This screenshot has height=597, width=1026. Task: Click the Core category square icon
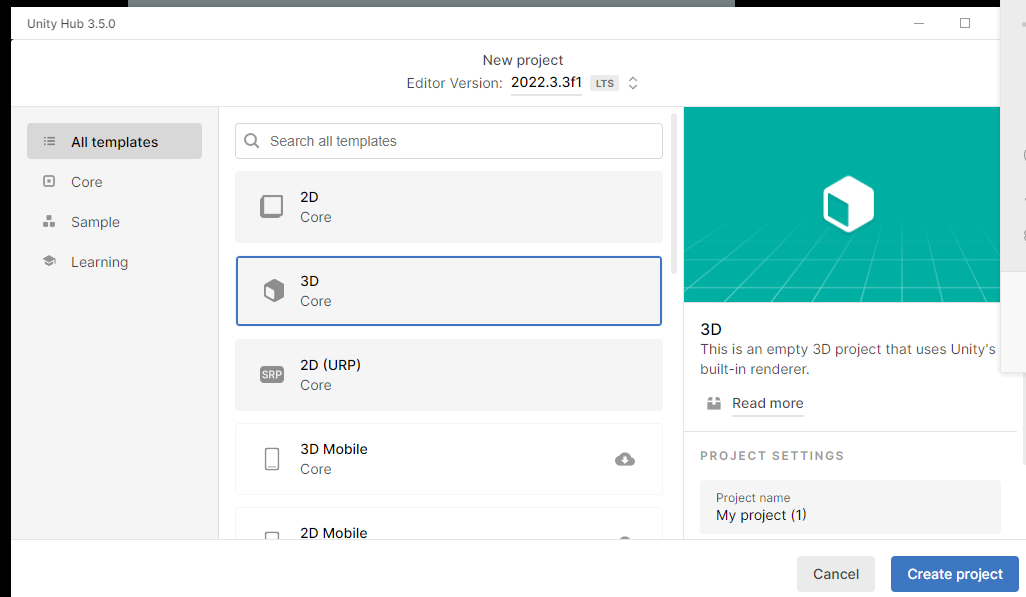pos(49,181)
